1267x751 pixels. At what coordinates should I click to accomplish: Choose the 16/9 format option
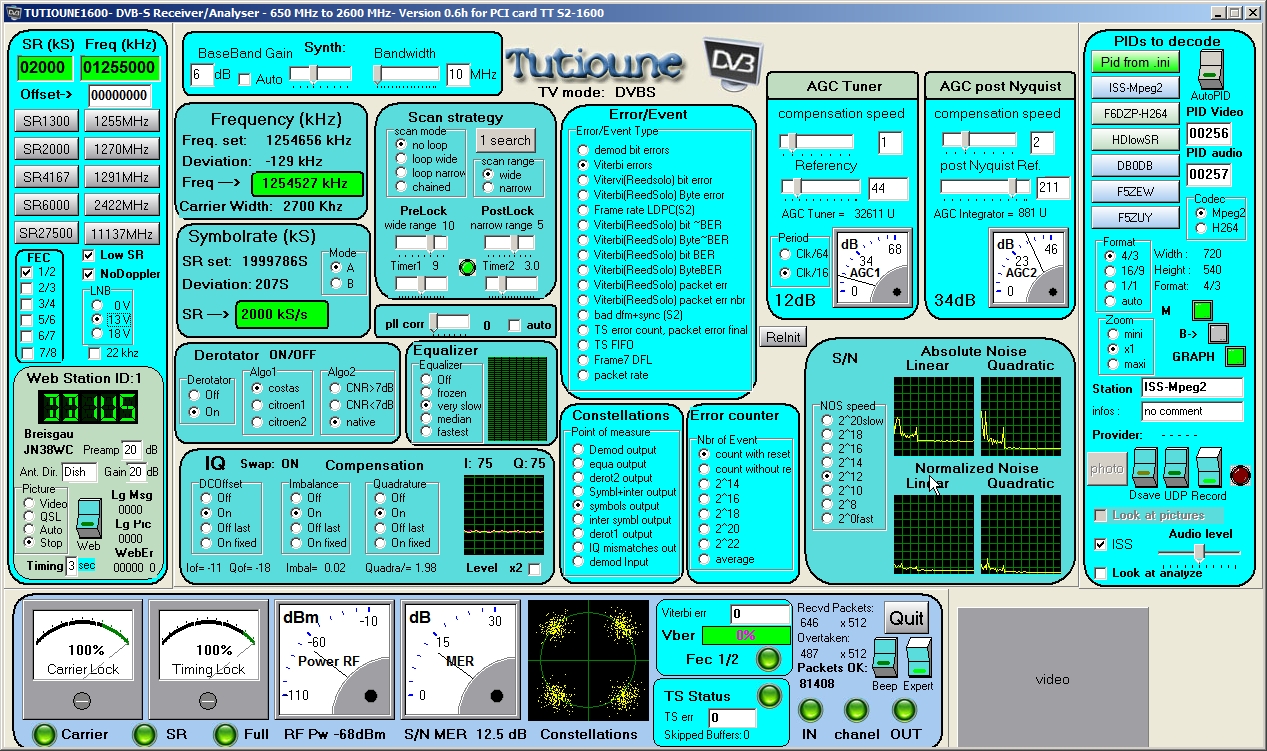(x=1109, y=271)
